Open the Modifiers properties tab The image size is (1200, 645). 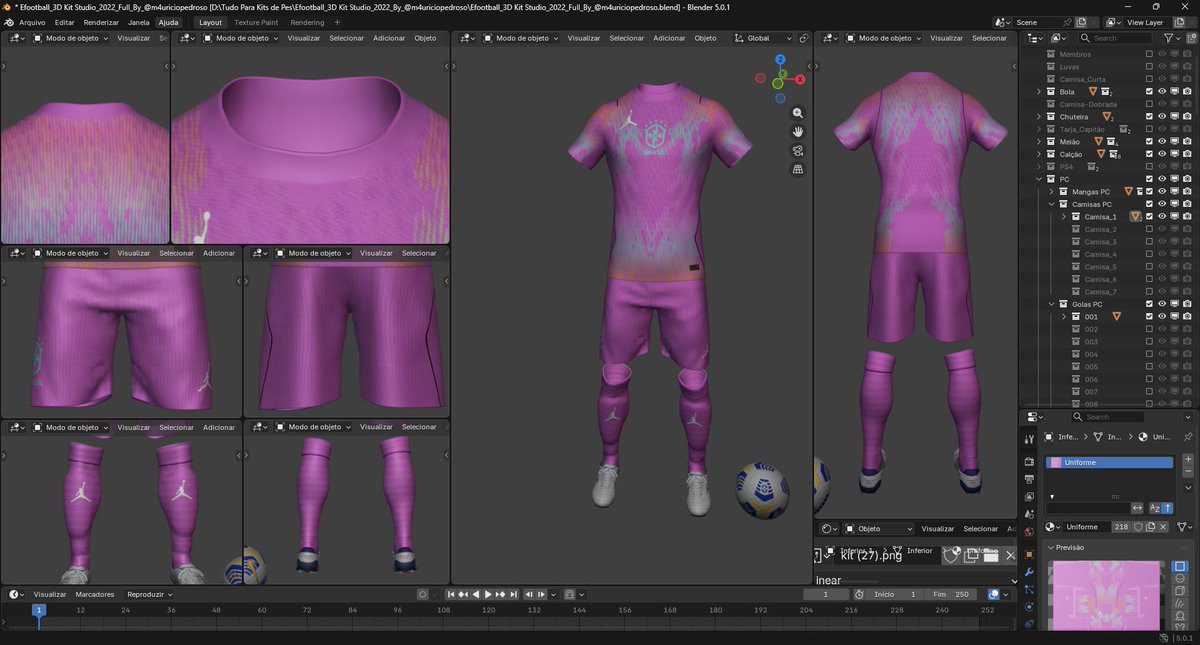1029,571
